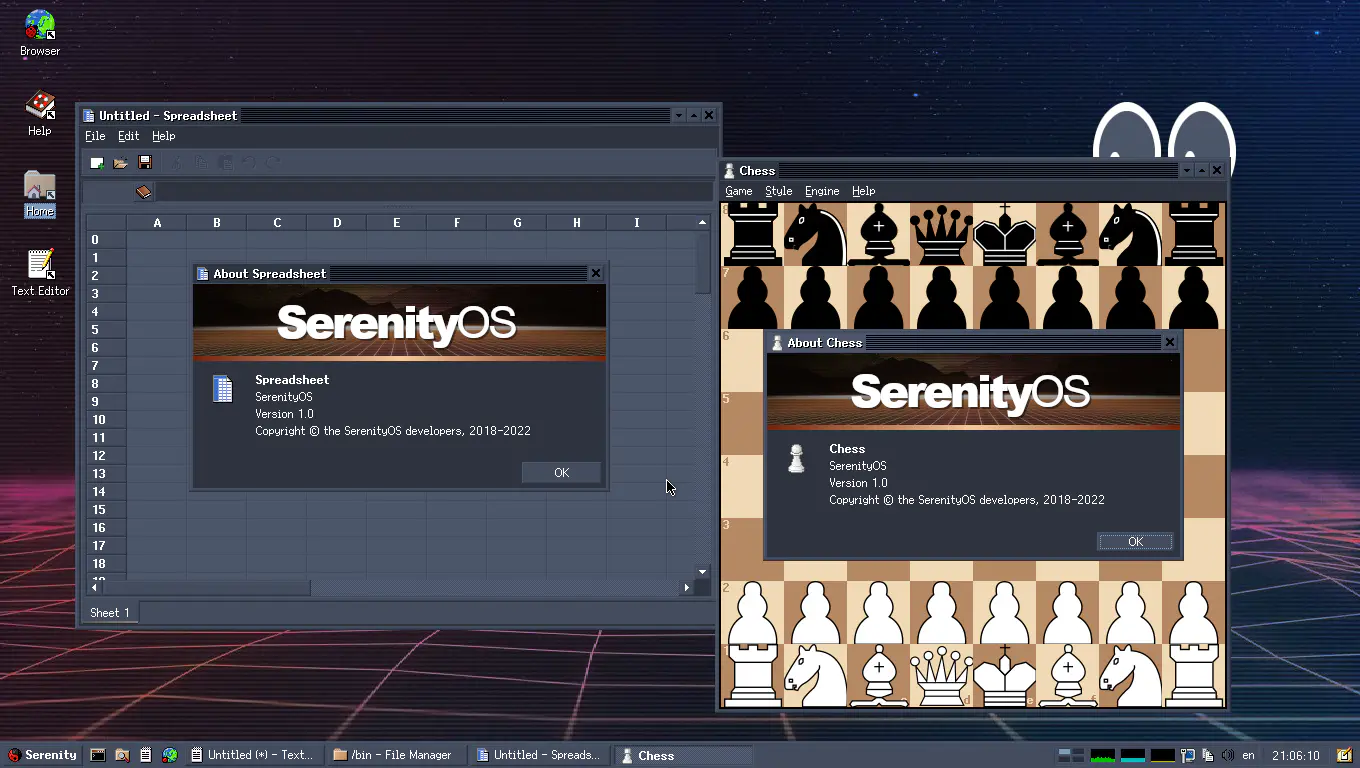Click Spreadsheet horizontal scrollbar left arrow
Screen dimensions: 1360x768
(95, 588)
